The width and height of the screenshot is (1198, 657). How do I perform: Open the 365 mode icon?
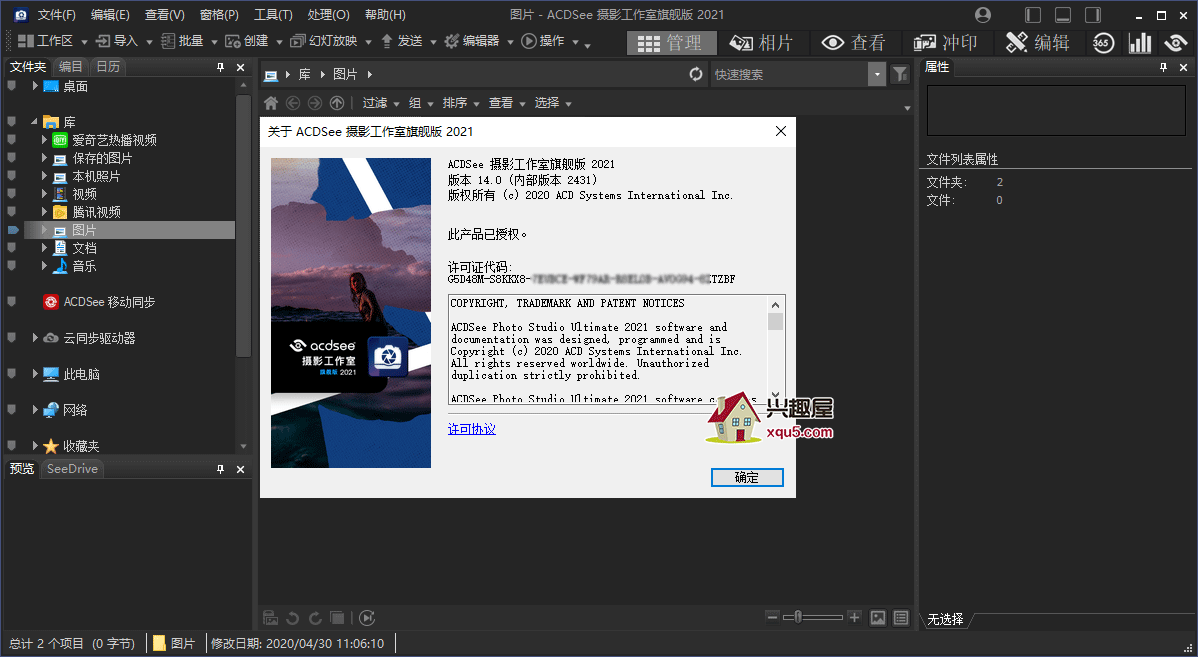[x=1102, y=43]
